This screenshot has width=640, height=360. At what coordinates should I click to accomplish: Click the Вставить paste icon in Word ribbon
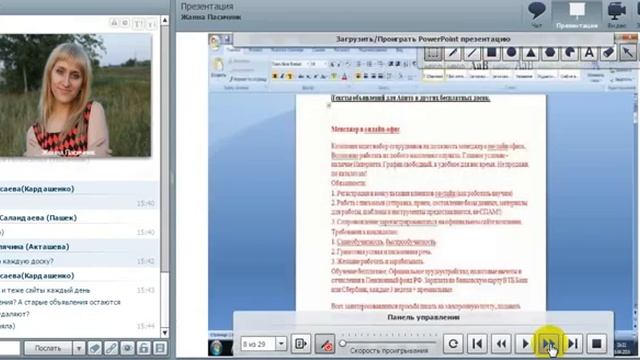(218, 67)
